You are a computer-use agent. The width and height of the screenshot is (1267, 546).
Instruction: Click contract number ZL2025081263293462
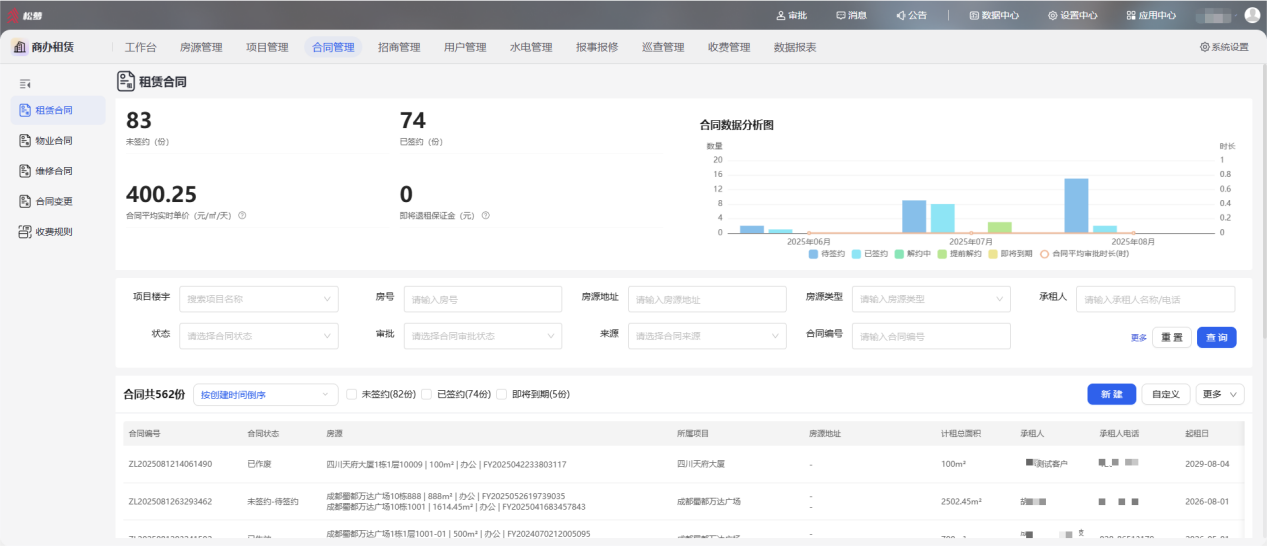point(170,501)
